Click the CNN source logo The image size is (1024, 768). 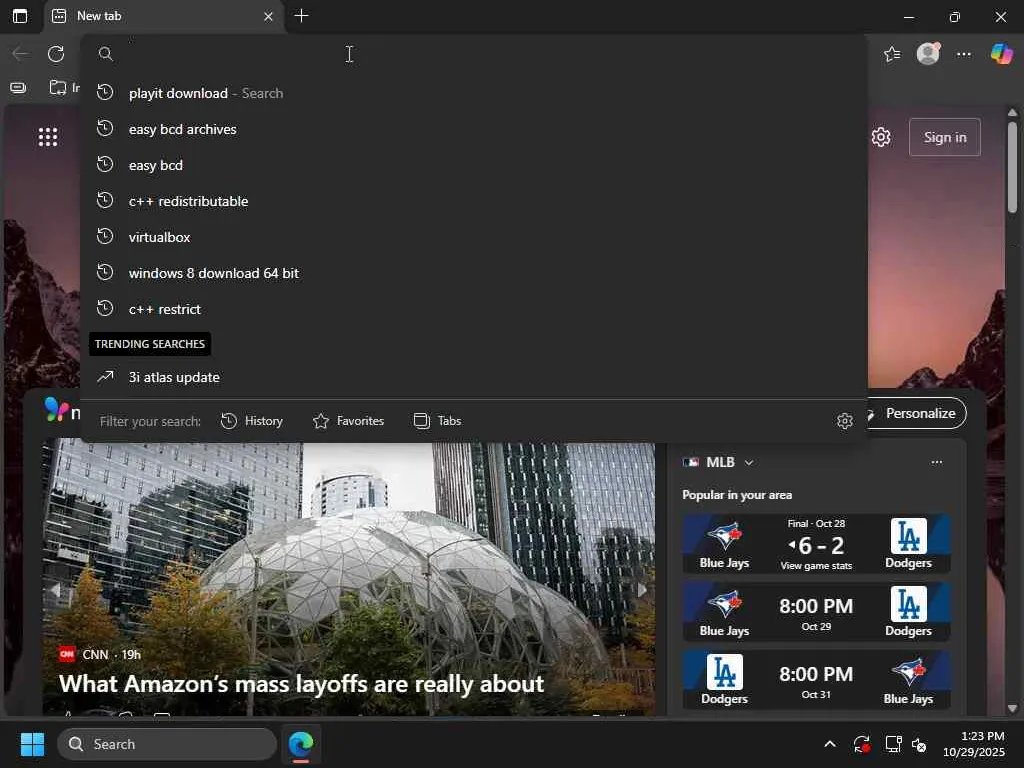[x=67, y=654]
